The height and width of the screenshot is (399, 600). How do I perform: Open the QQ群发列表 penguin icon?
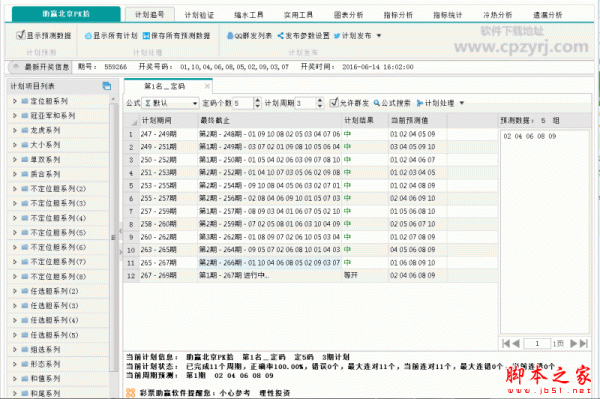point(230,36)
